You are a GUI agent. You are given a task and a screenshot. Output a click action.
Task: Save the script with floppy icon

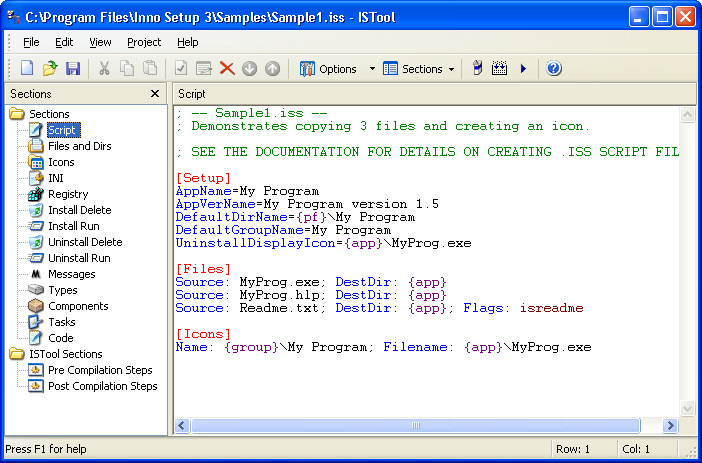tap(72, 69)
